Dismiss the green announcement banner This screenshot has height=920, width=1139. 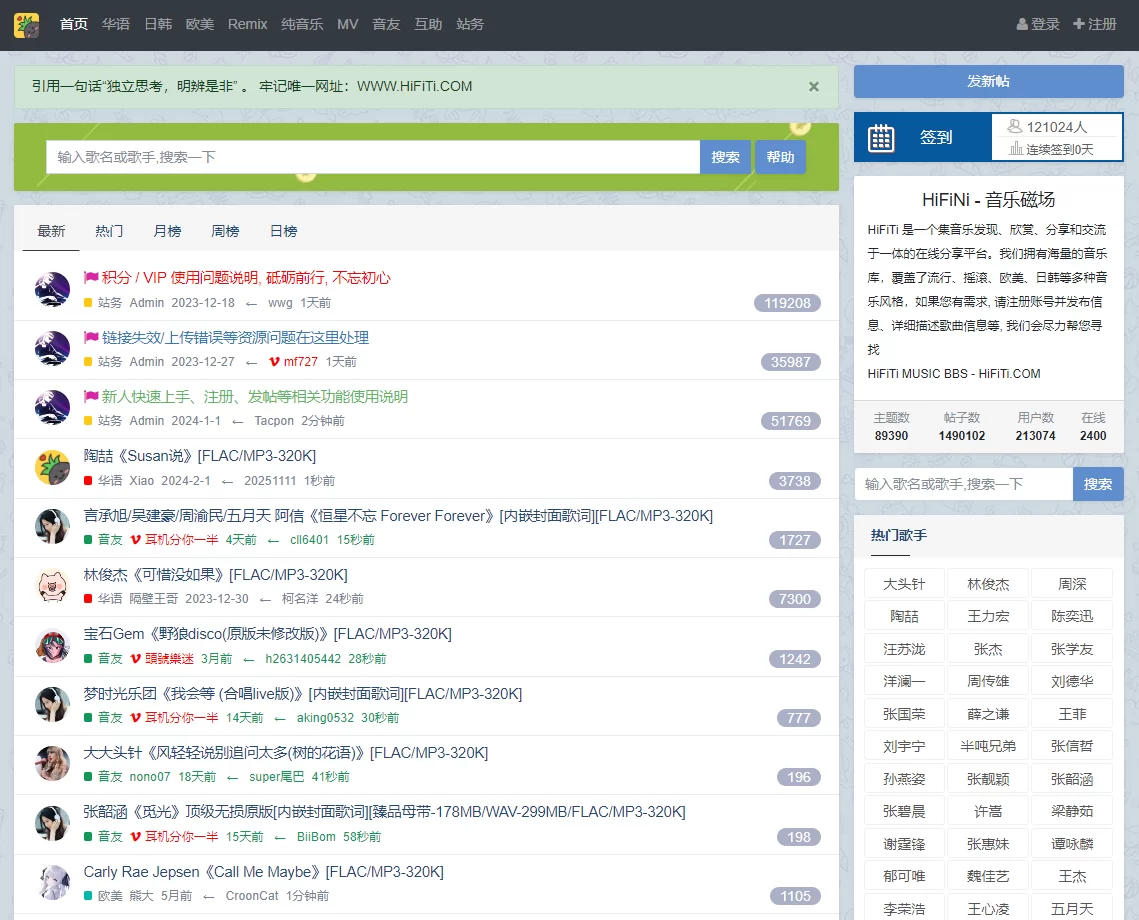tap(813, 87)
